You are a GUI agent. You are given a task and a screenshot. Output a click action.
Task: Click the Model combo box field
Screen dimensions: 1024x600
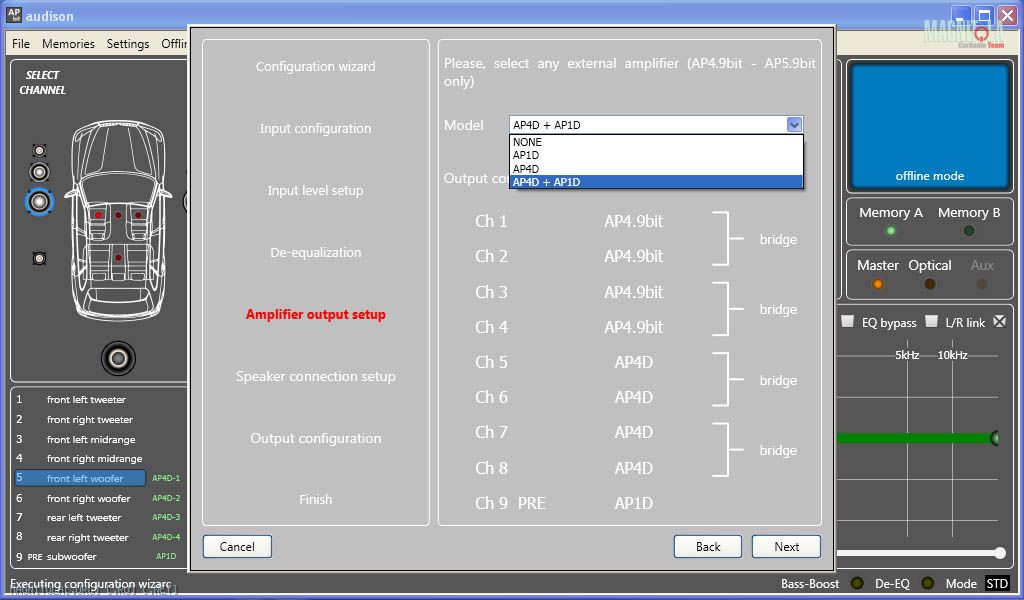coord(656,125)
